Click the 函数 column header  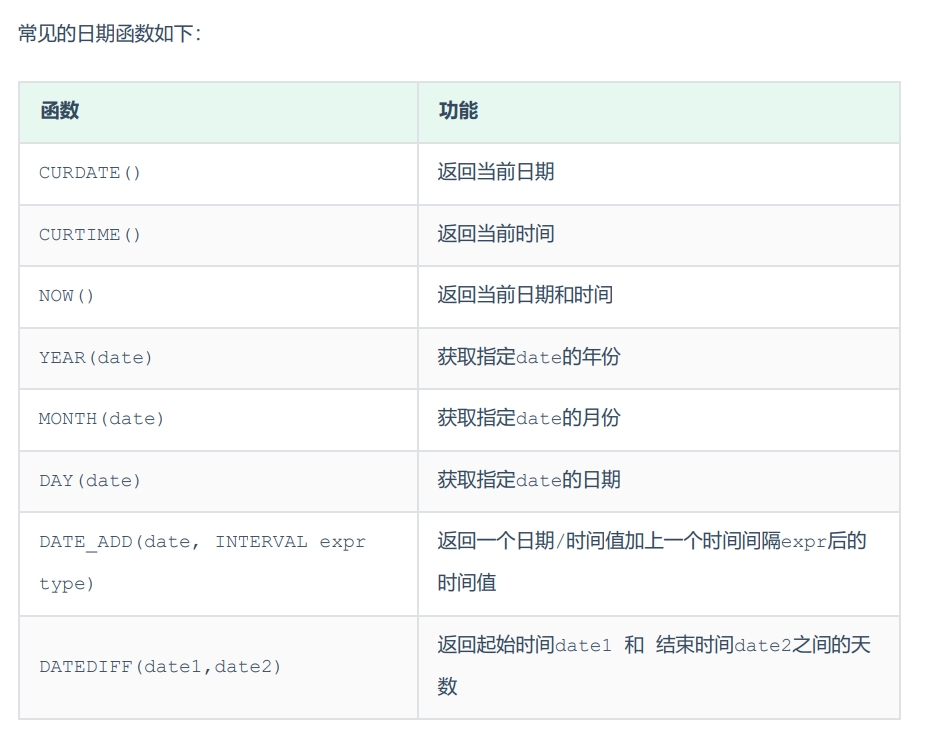pos(59,111)
